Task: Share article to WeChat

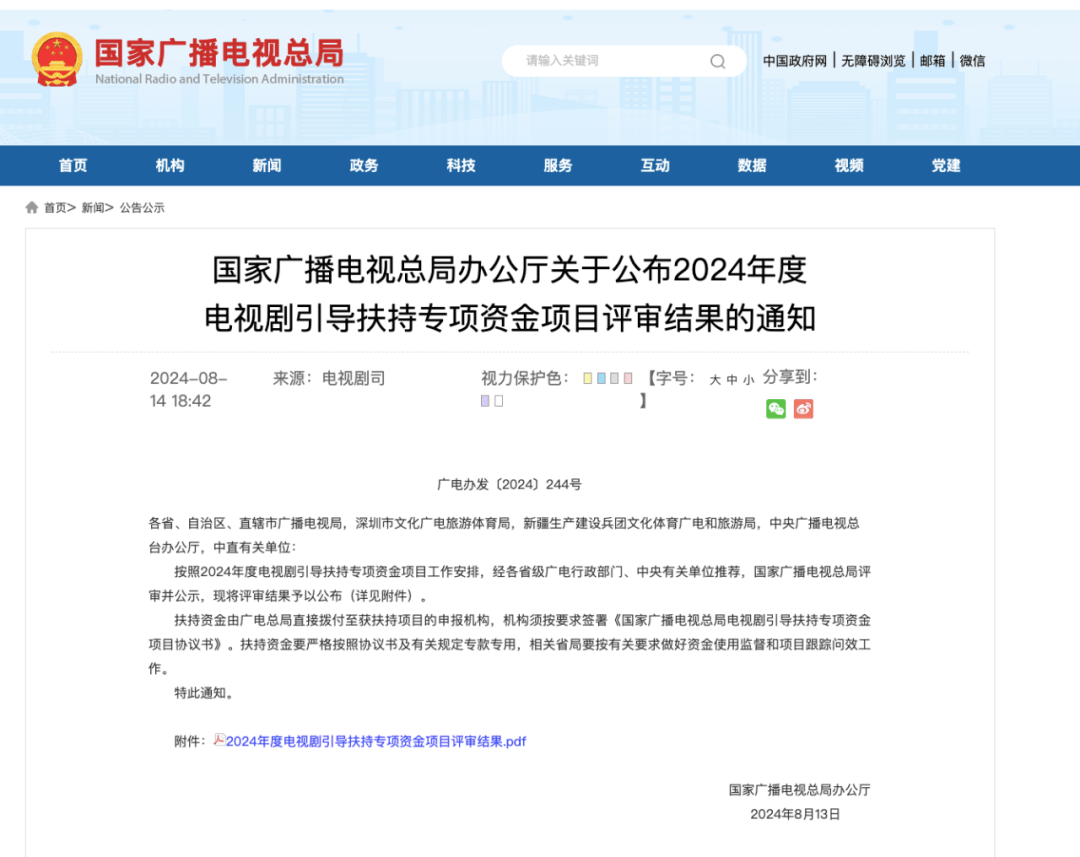Action: click(776, 408)
